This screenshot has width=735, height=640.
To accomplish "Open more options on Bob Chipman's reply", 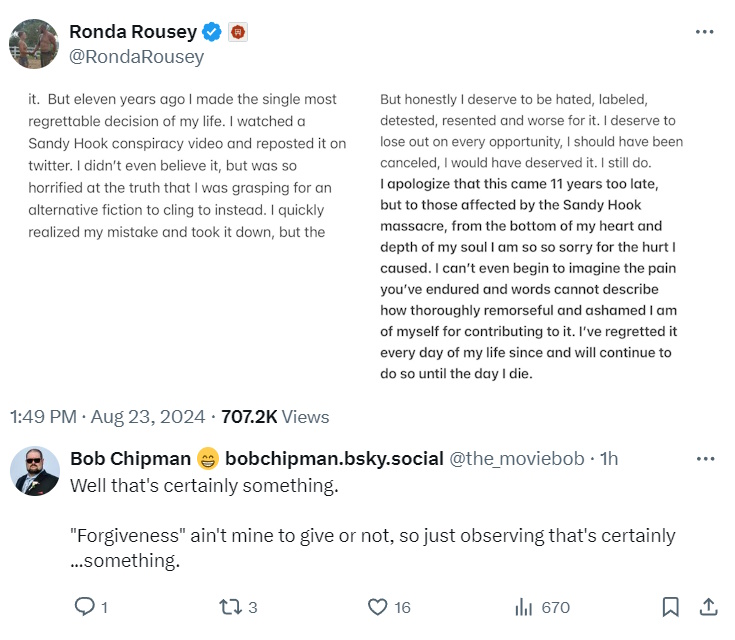I will point(705,459).
